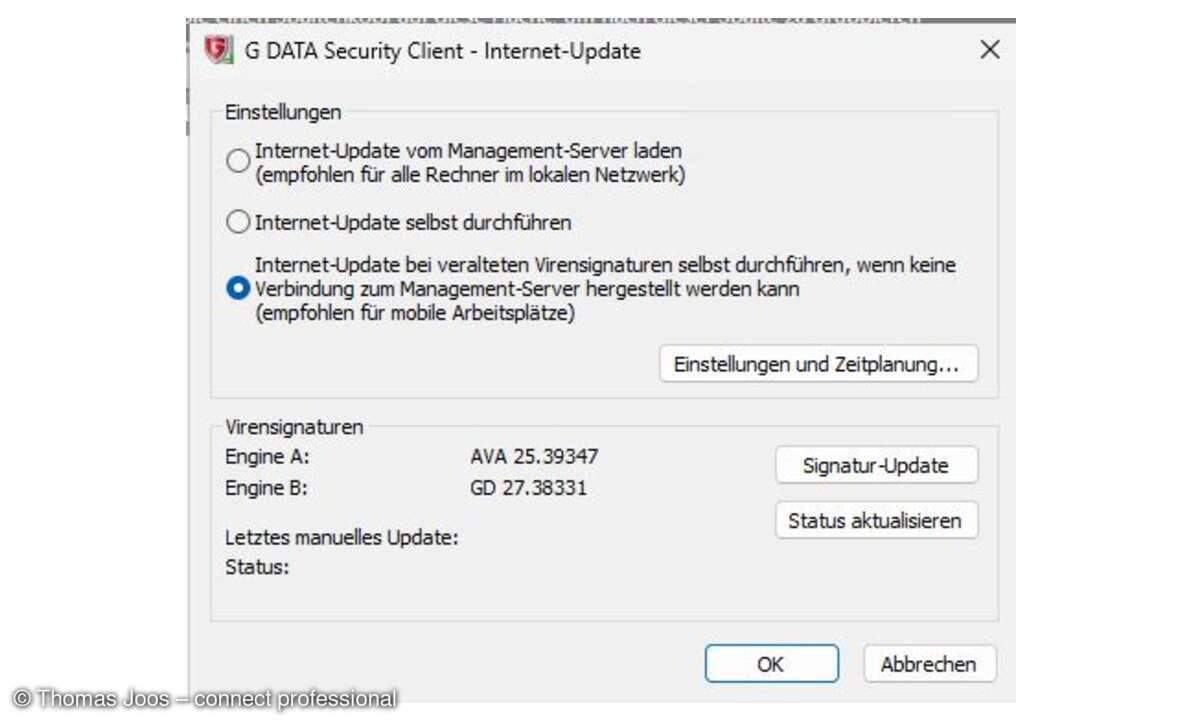Image resolution: width=1198 pixels, height=720 pixels.
Task: Click the G DATA shield icon in title bar
Action: (x=218, y=50)
